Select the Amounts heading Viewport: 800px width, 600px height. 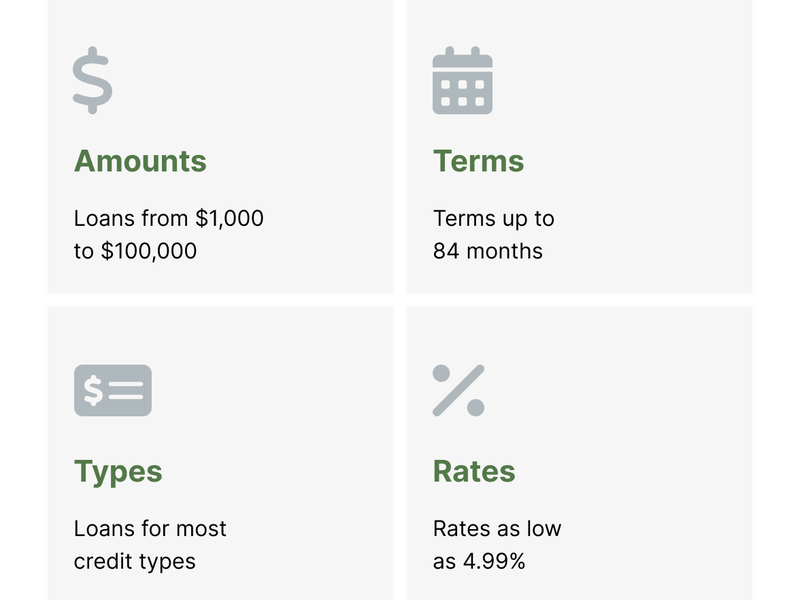click(140, 161)
